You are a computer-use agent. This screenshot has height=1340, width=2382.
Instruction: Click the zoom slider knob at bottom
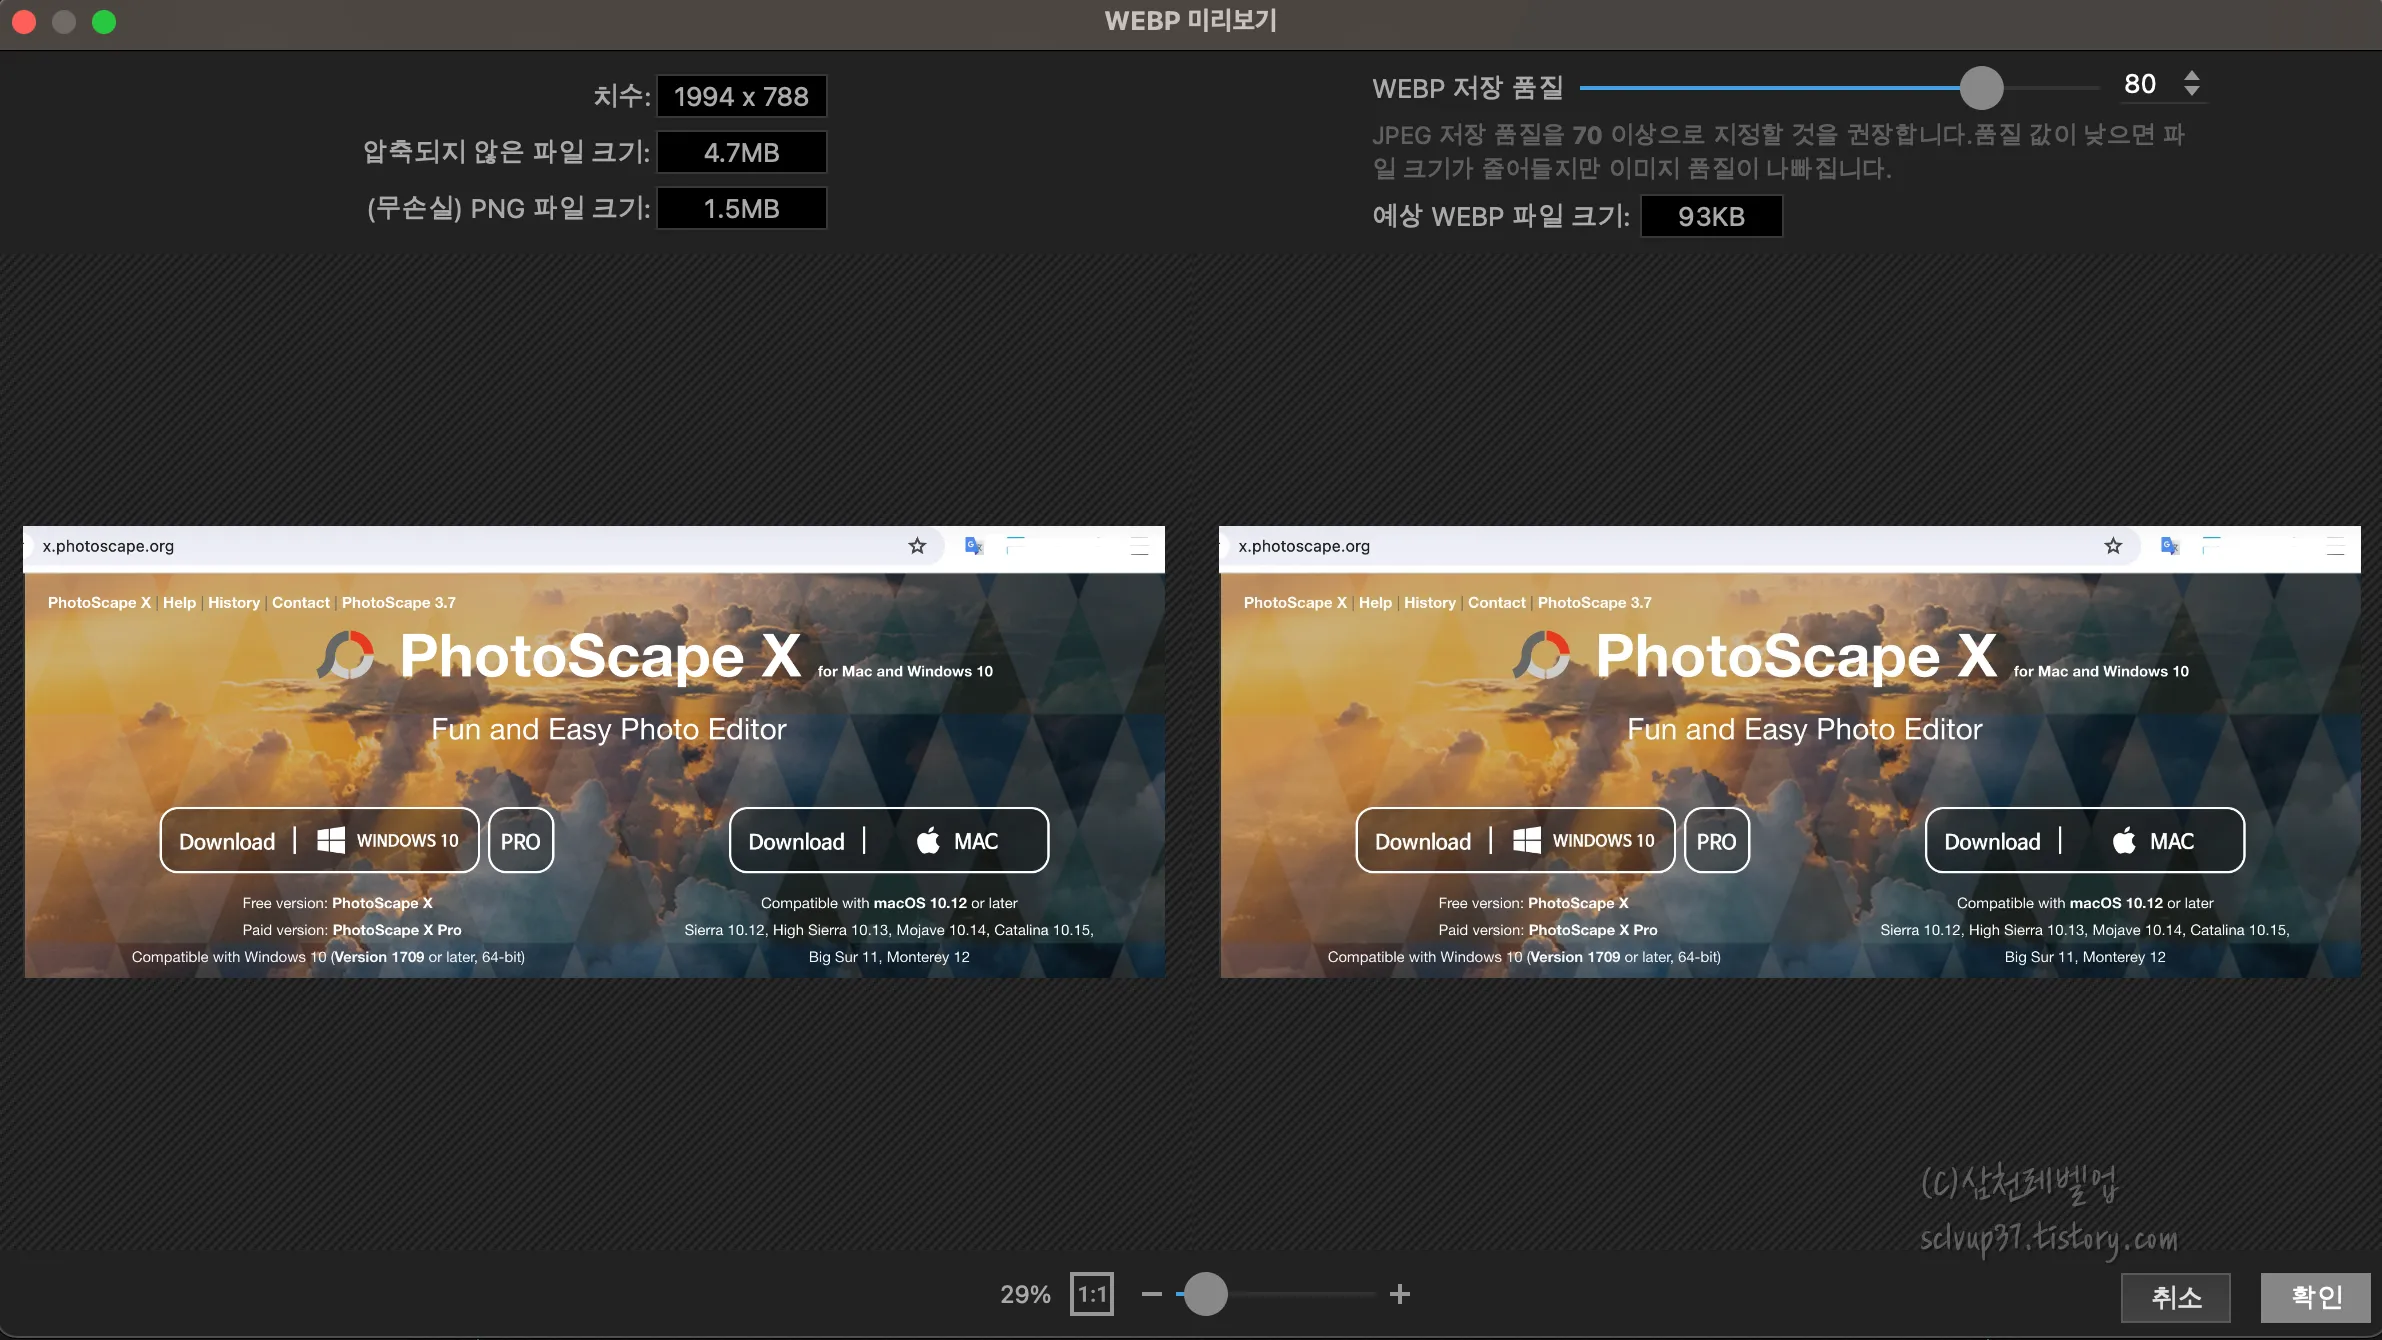tap(1206, 1294)
